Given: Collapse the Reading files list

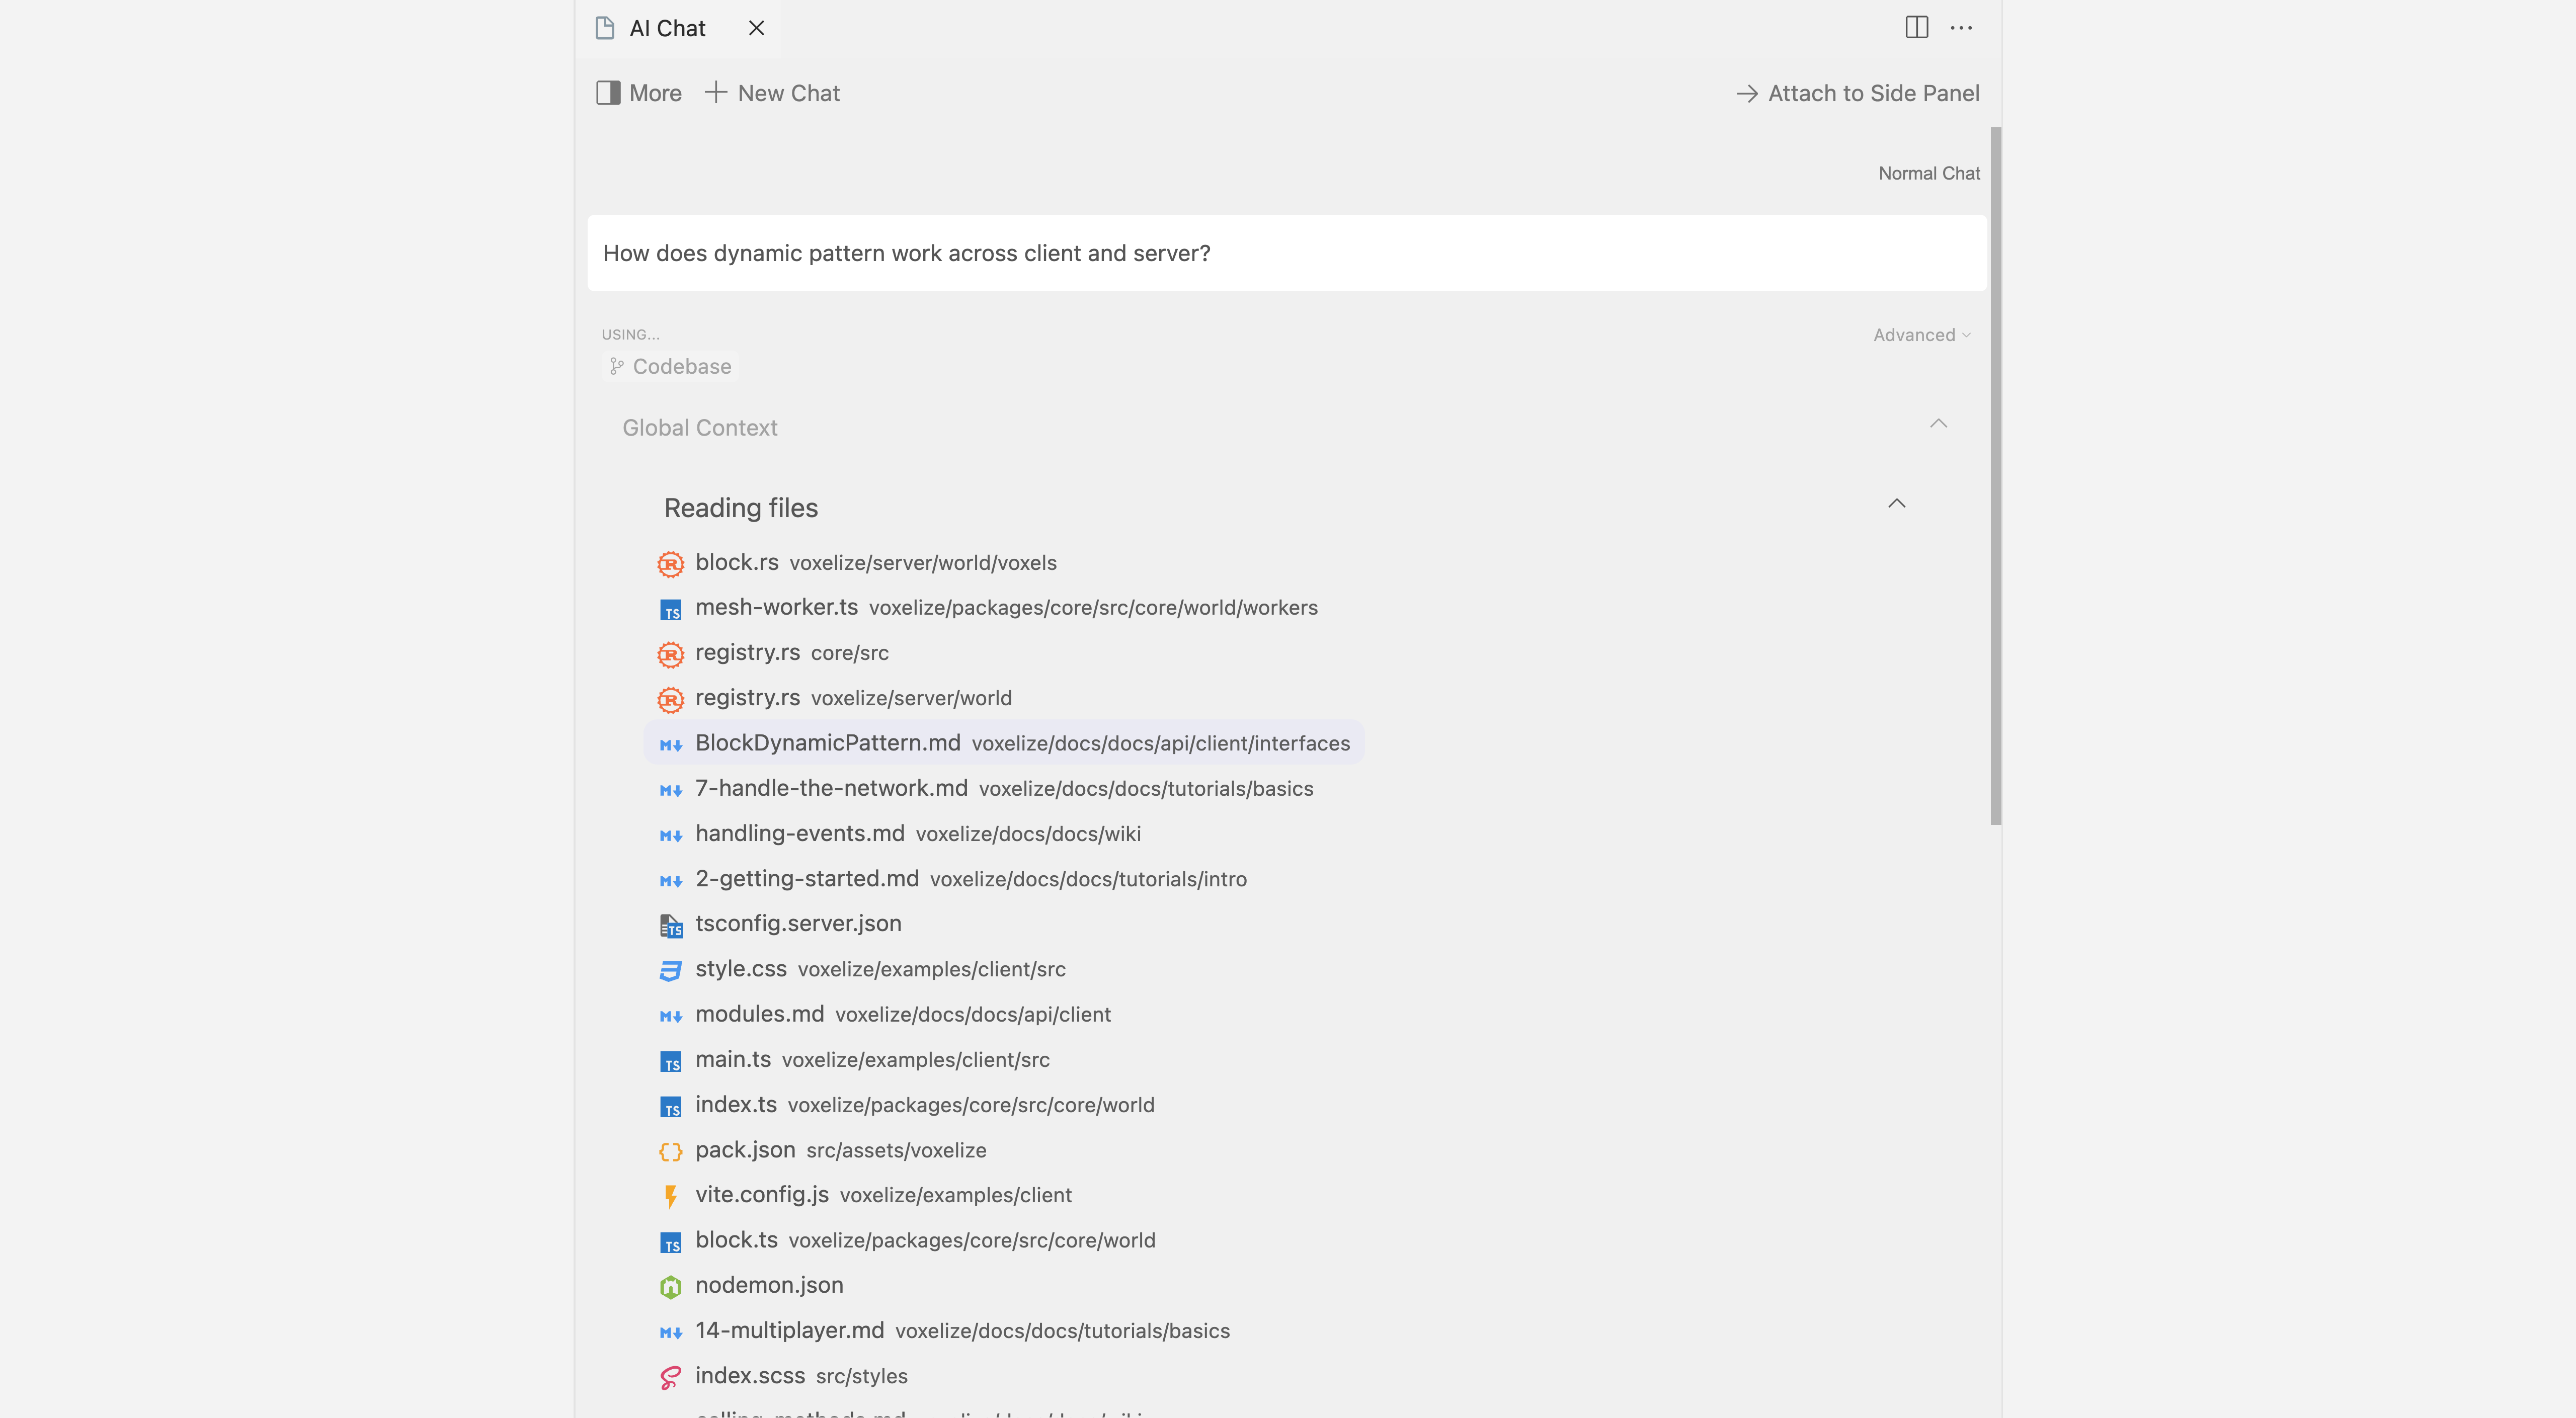Looking at the screenshot, I should click(1896, 504).
